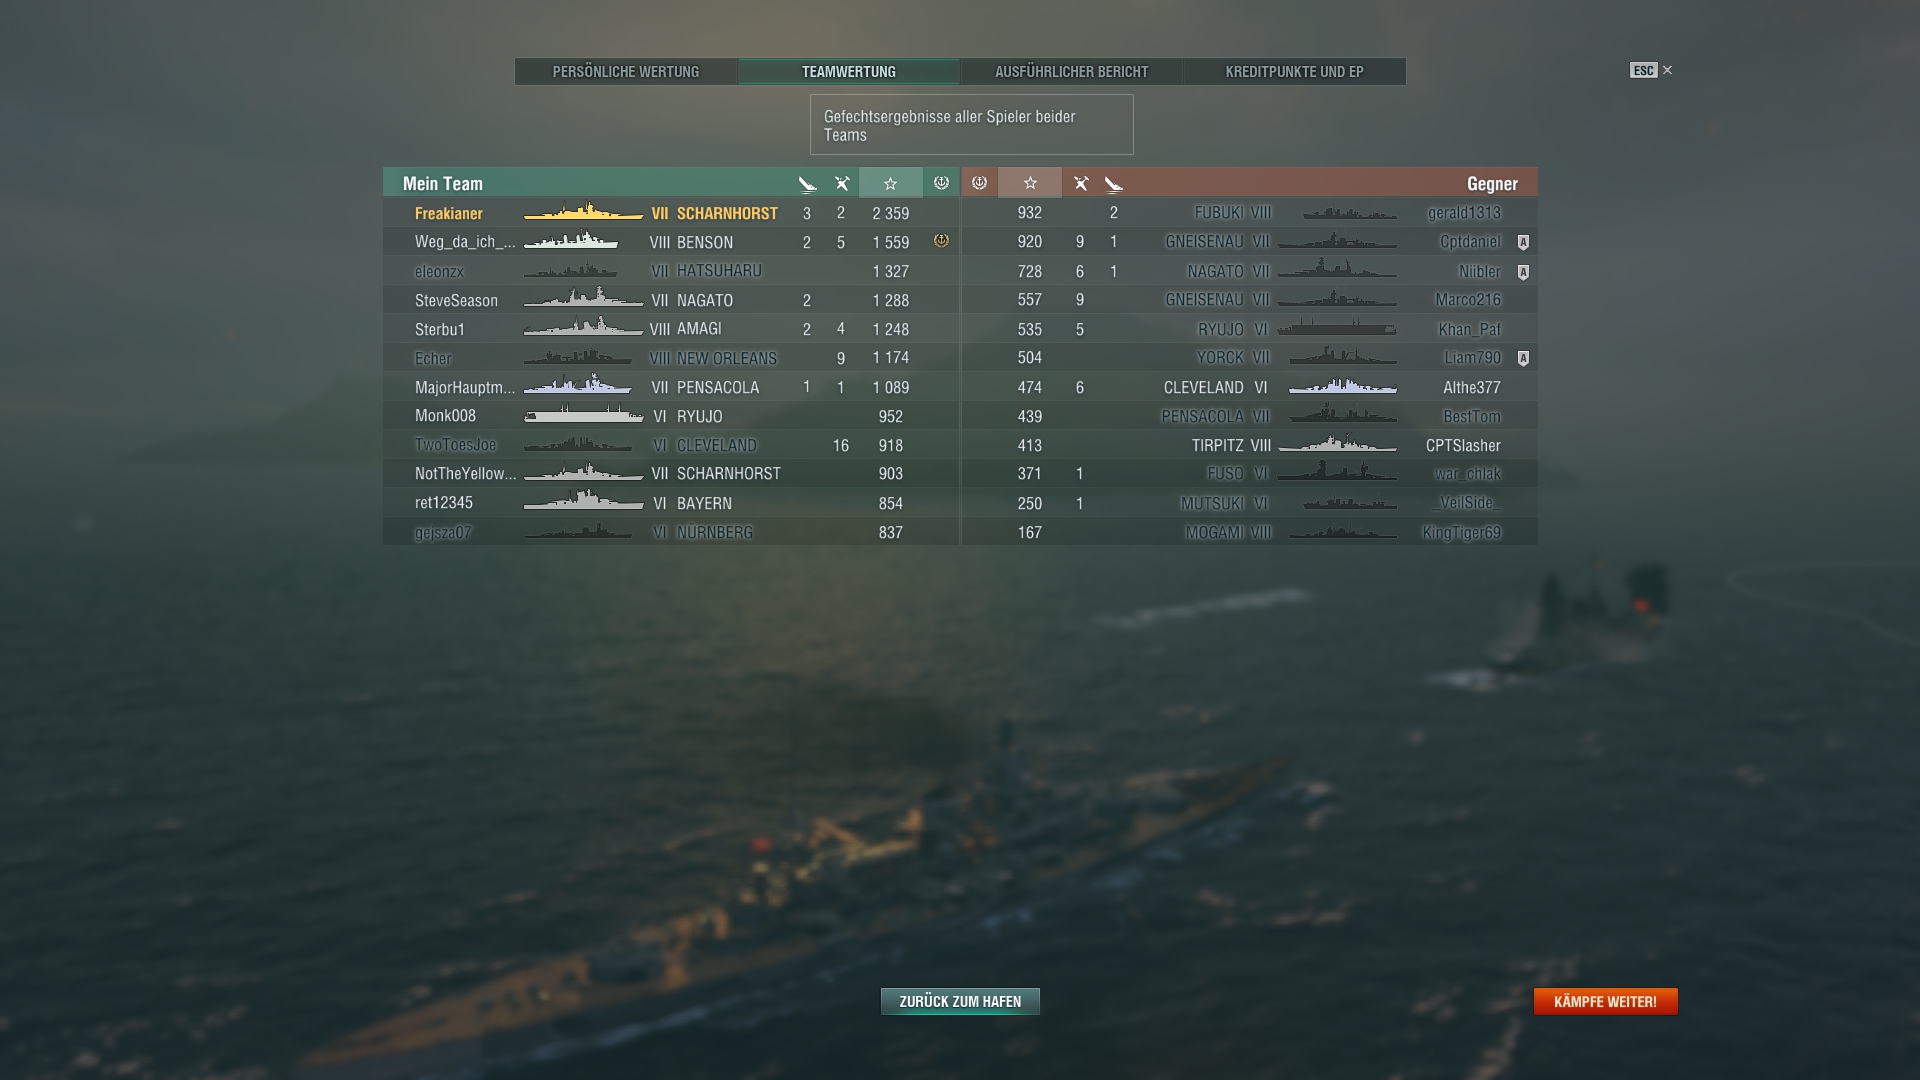Click my team's achievements medal column icon
1920x1080 pixels.
[x=941, y=183]
